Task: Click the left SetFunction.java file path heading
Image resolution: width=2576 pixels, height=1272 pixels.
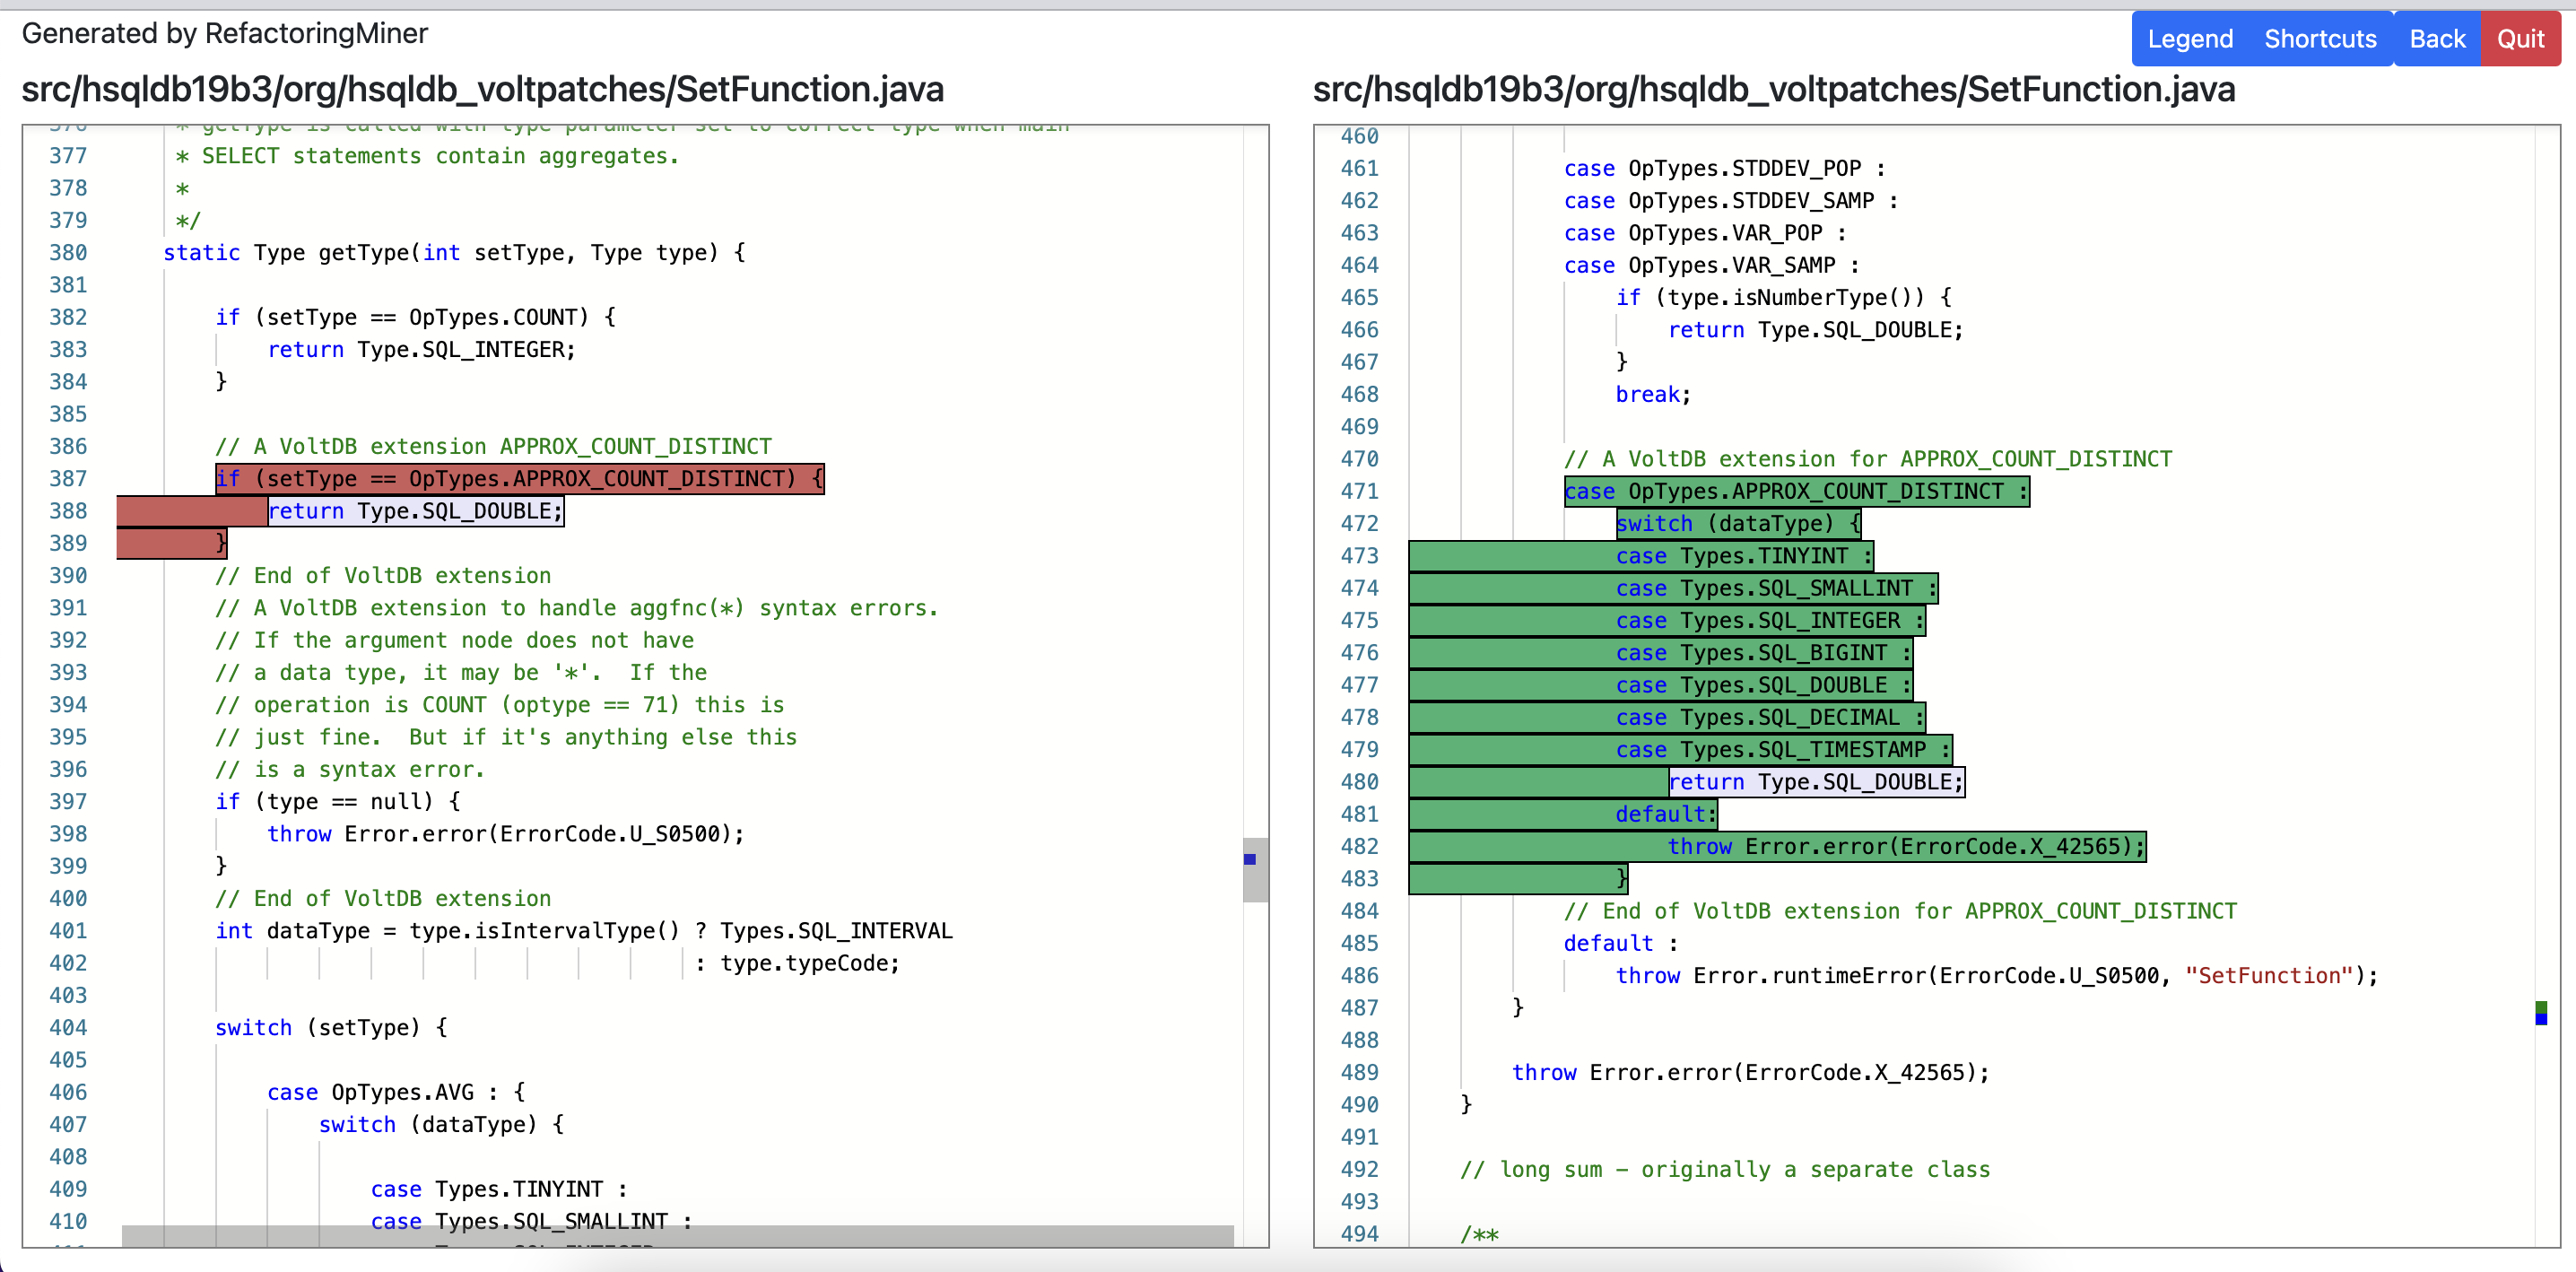Action: (x=483, y=89)
